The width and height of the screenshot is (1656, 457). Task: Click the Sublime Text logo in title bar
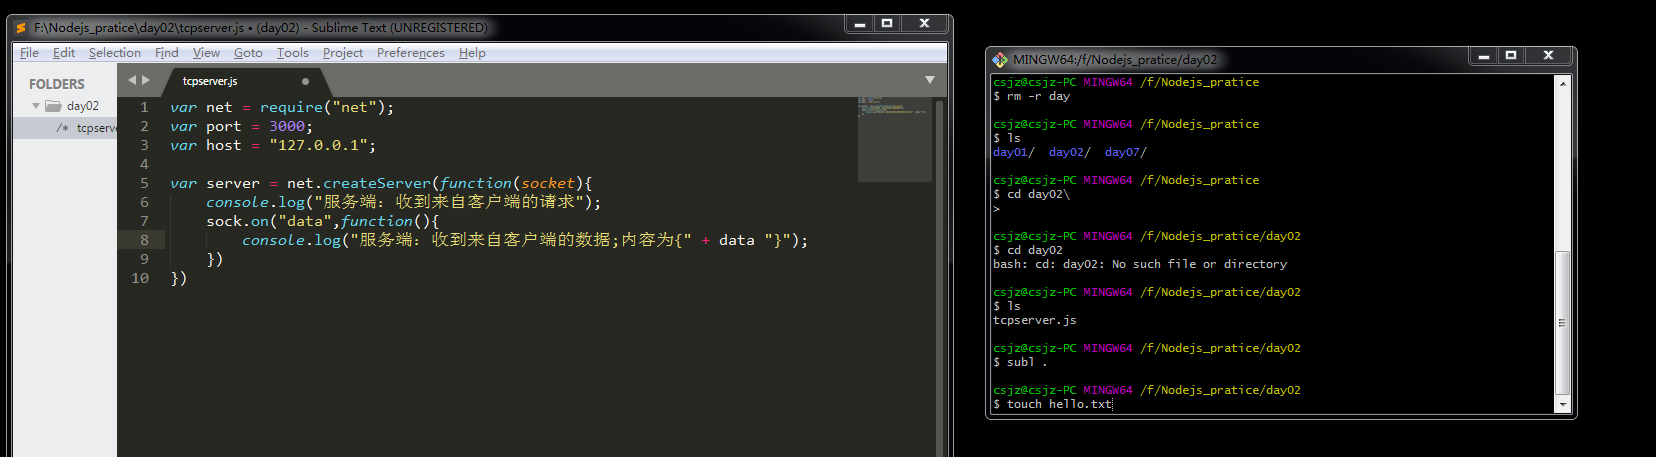[x=21, y=28]
